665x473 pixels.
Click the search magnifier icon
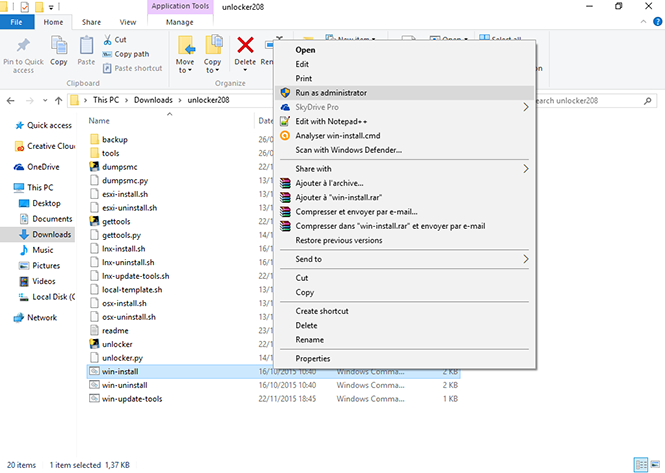(648, 101)
